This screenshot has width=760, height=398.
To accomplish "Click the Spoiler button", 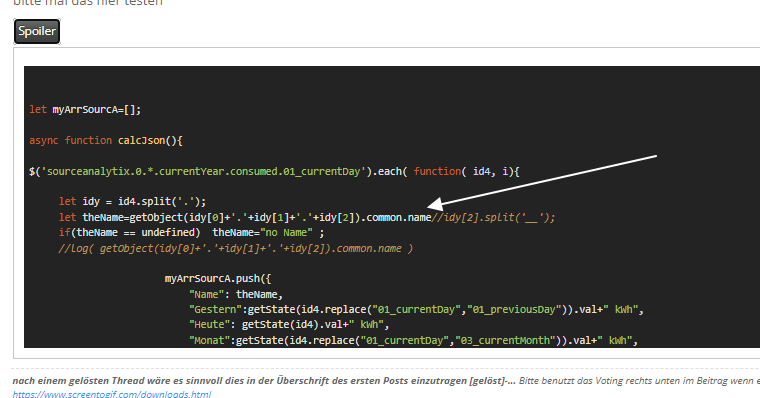I will 37,32.
